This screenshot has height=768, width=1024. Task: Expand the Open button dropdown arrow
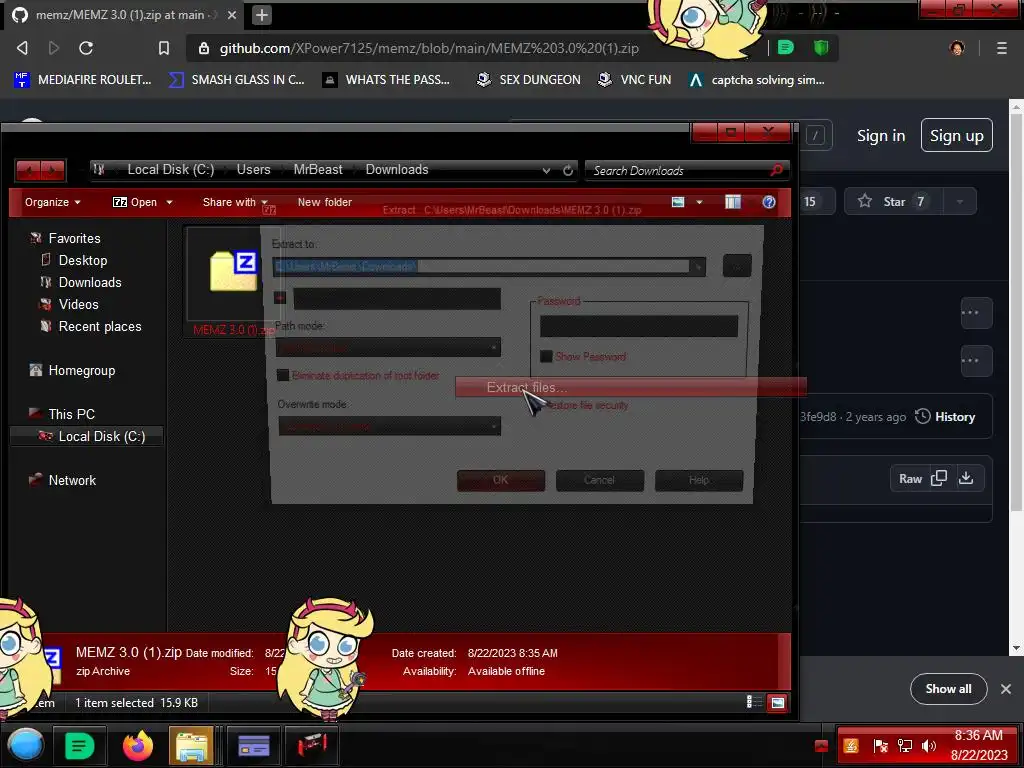click(x=169, y=202)
